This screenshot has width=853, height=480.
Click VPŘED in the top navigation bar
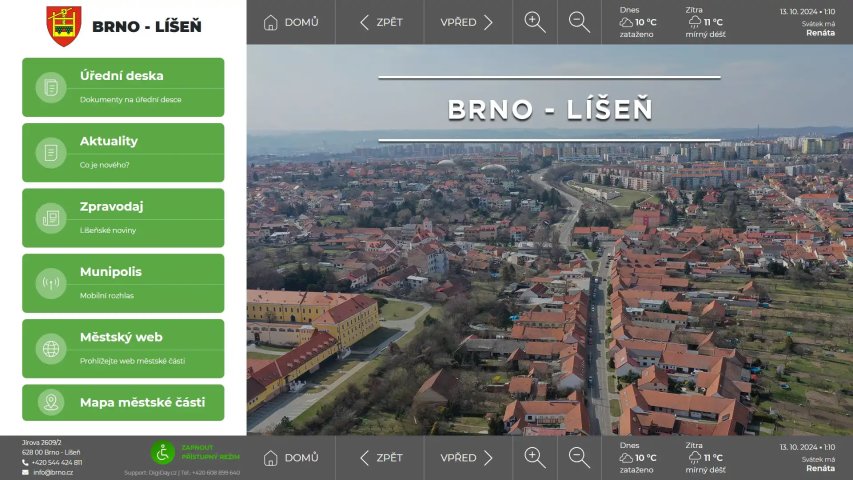[467, 22]
